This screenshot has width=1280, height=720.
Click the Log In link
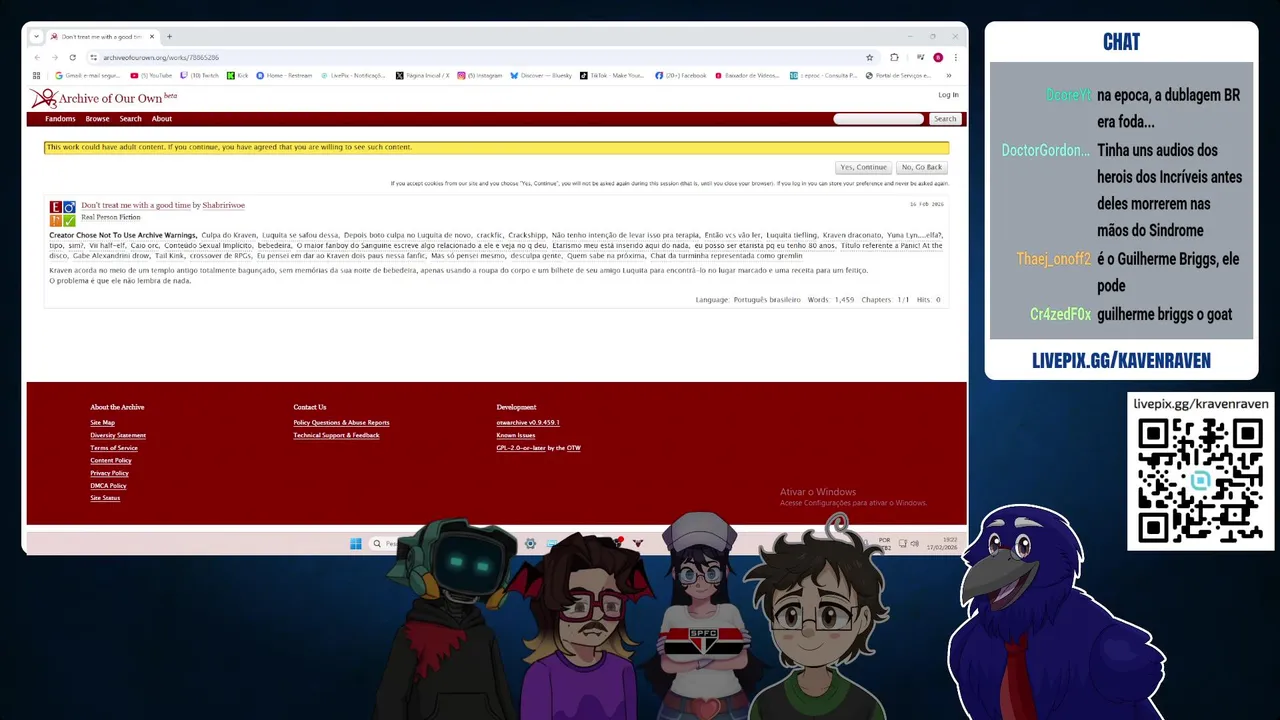coord(948,95)
